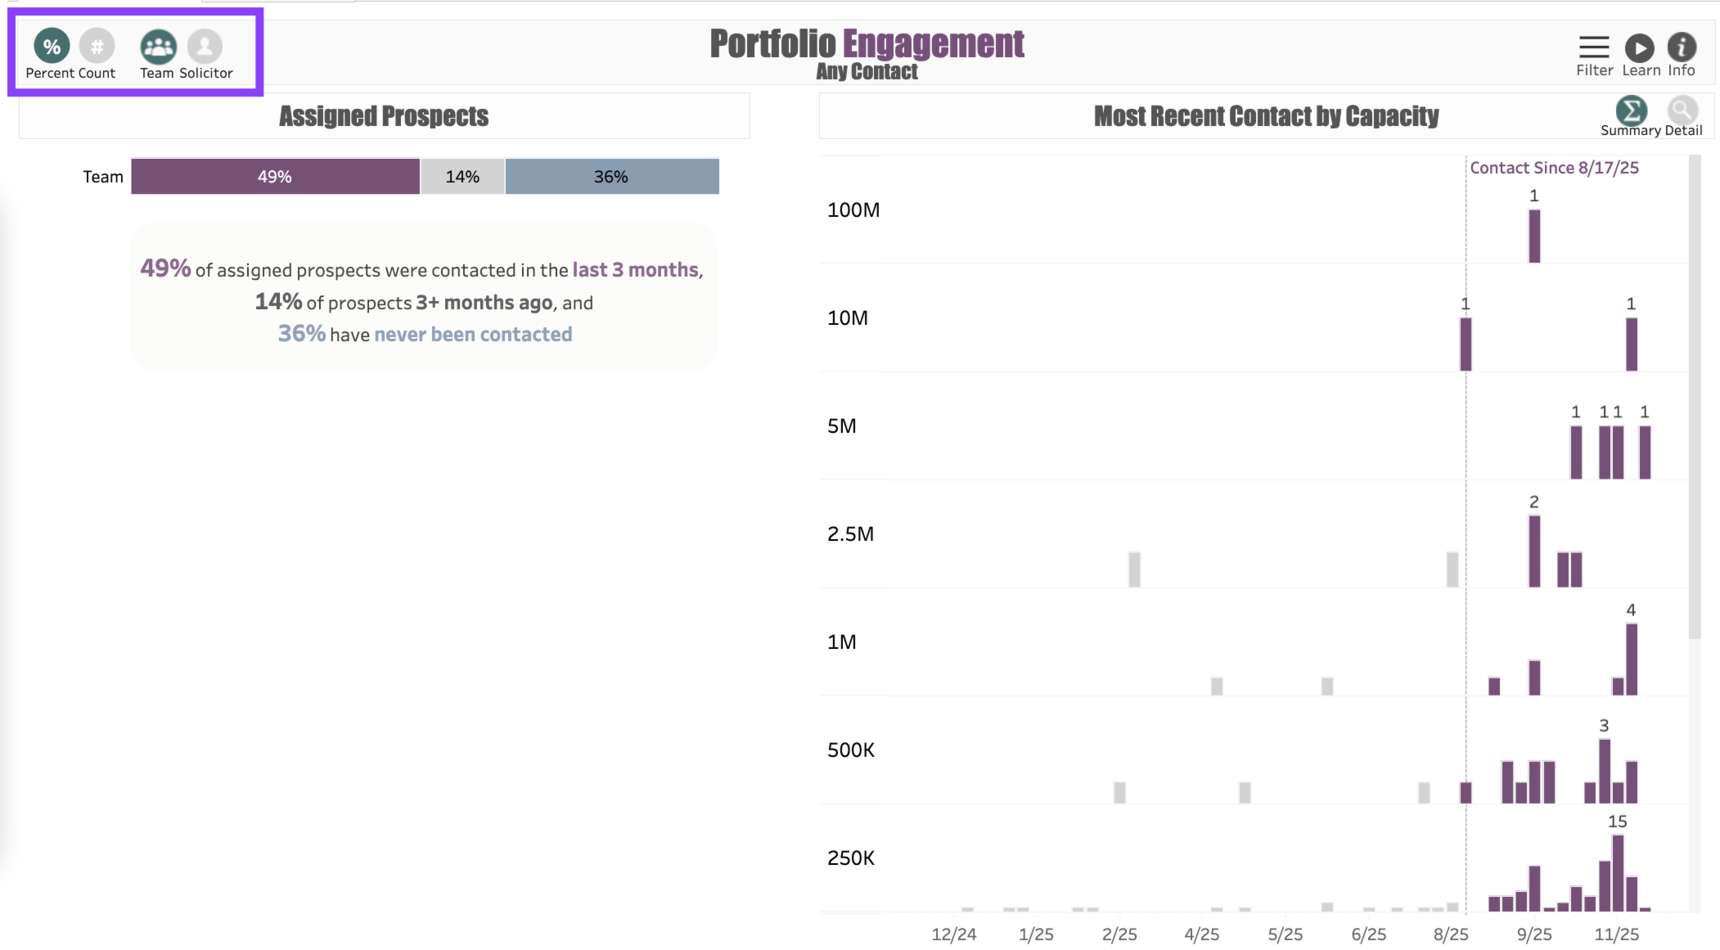Switch to Count view icon
1720x950 pixels.
pos(97,46)
